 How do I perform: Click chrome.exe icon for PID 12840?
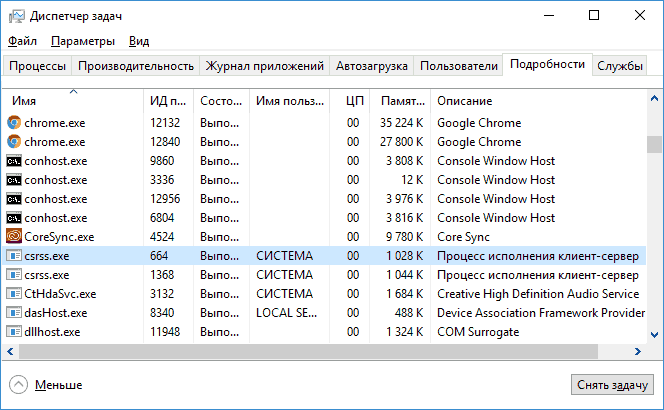click(x=14, y=142)
